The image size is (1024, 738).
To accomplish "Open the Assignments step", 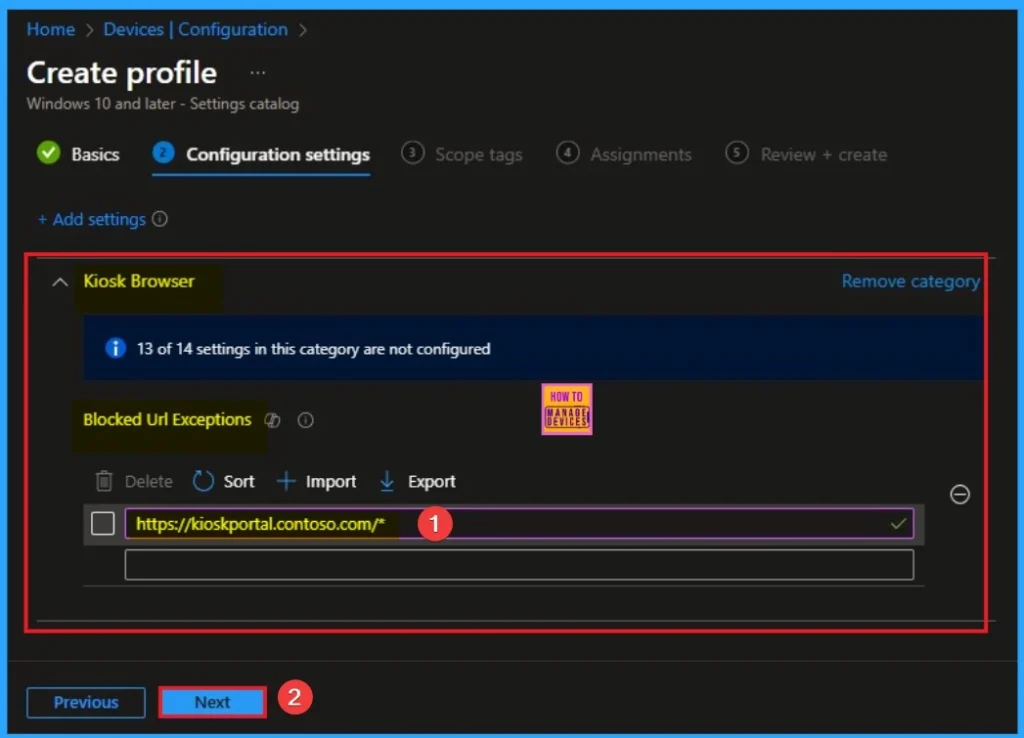I will coord(624,154).
